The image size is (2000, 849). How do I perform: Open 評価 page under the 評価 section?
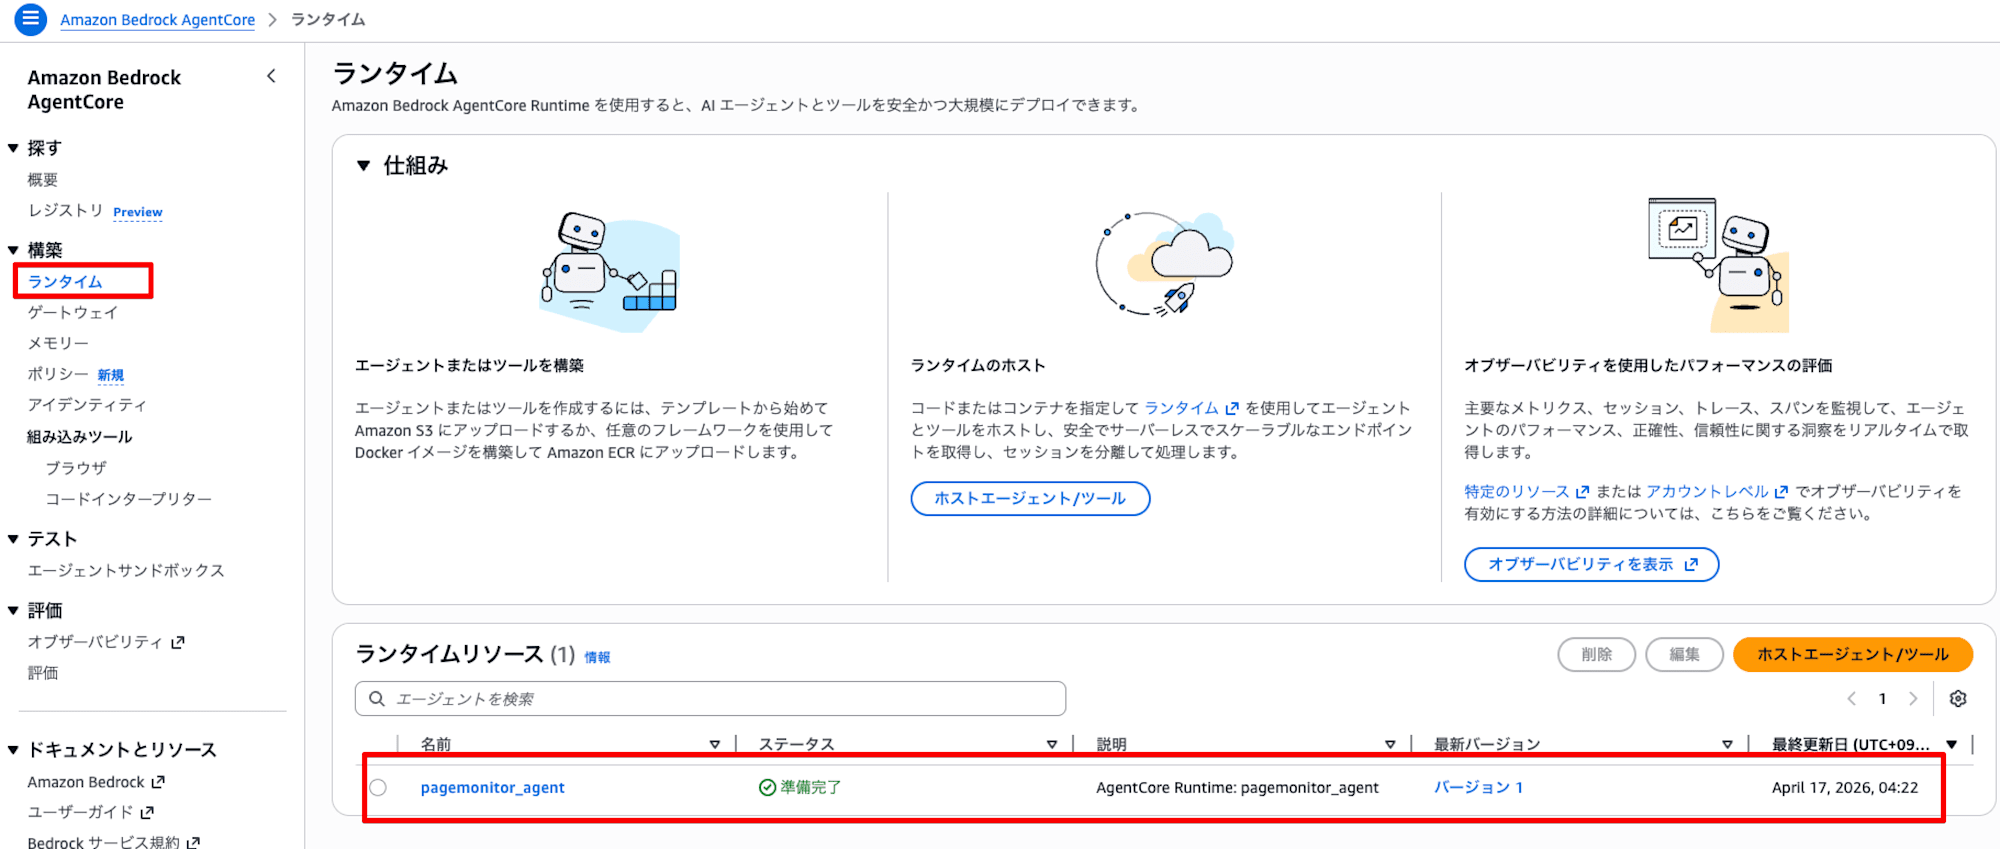click(x=43, y=673)
